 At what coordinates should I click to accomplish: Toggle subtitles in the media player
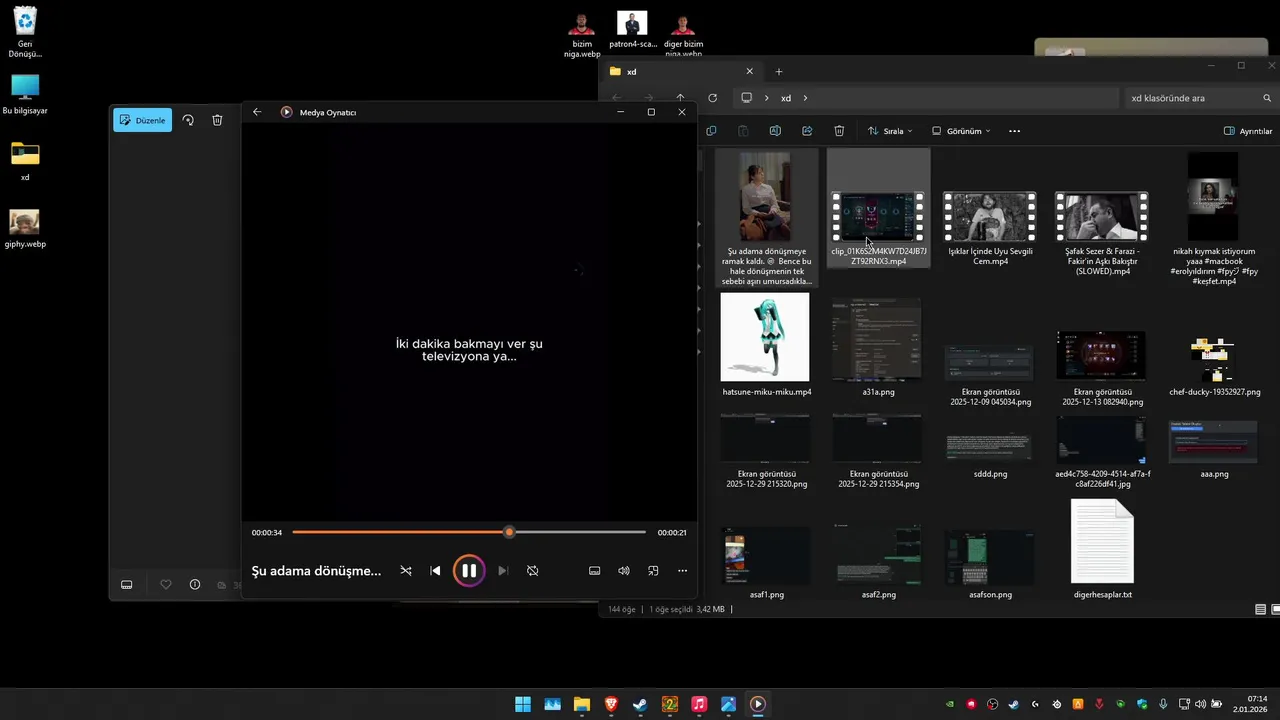tap(594, 571)
